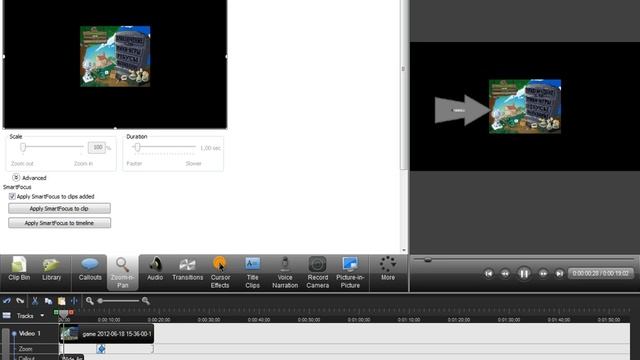This screenshot has width=640, height=360.
Task: Toggle the Video 1 track lock dot
Action: pos(14,333)
